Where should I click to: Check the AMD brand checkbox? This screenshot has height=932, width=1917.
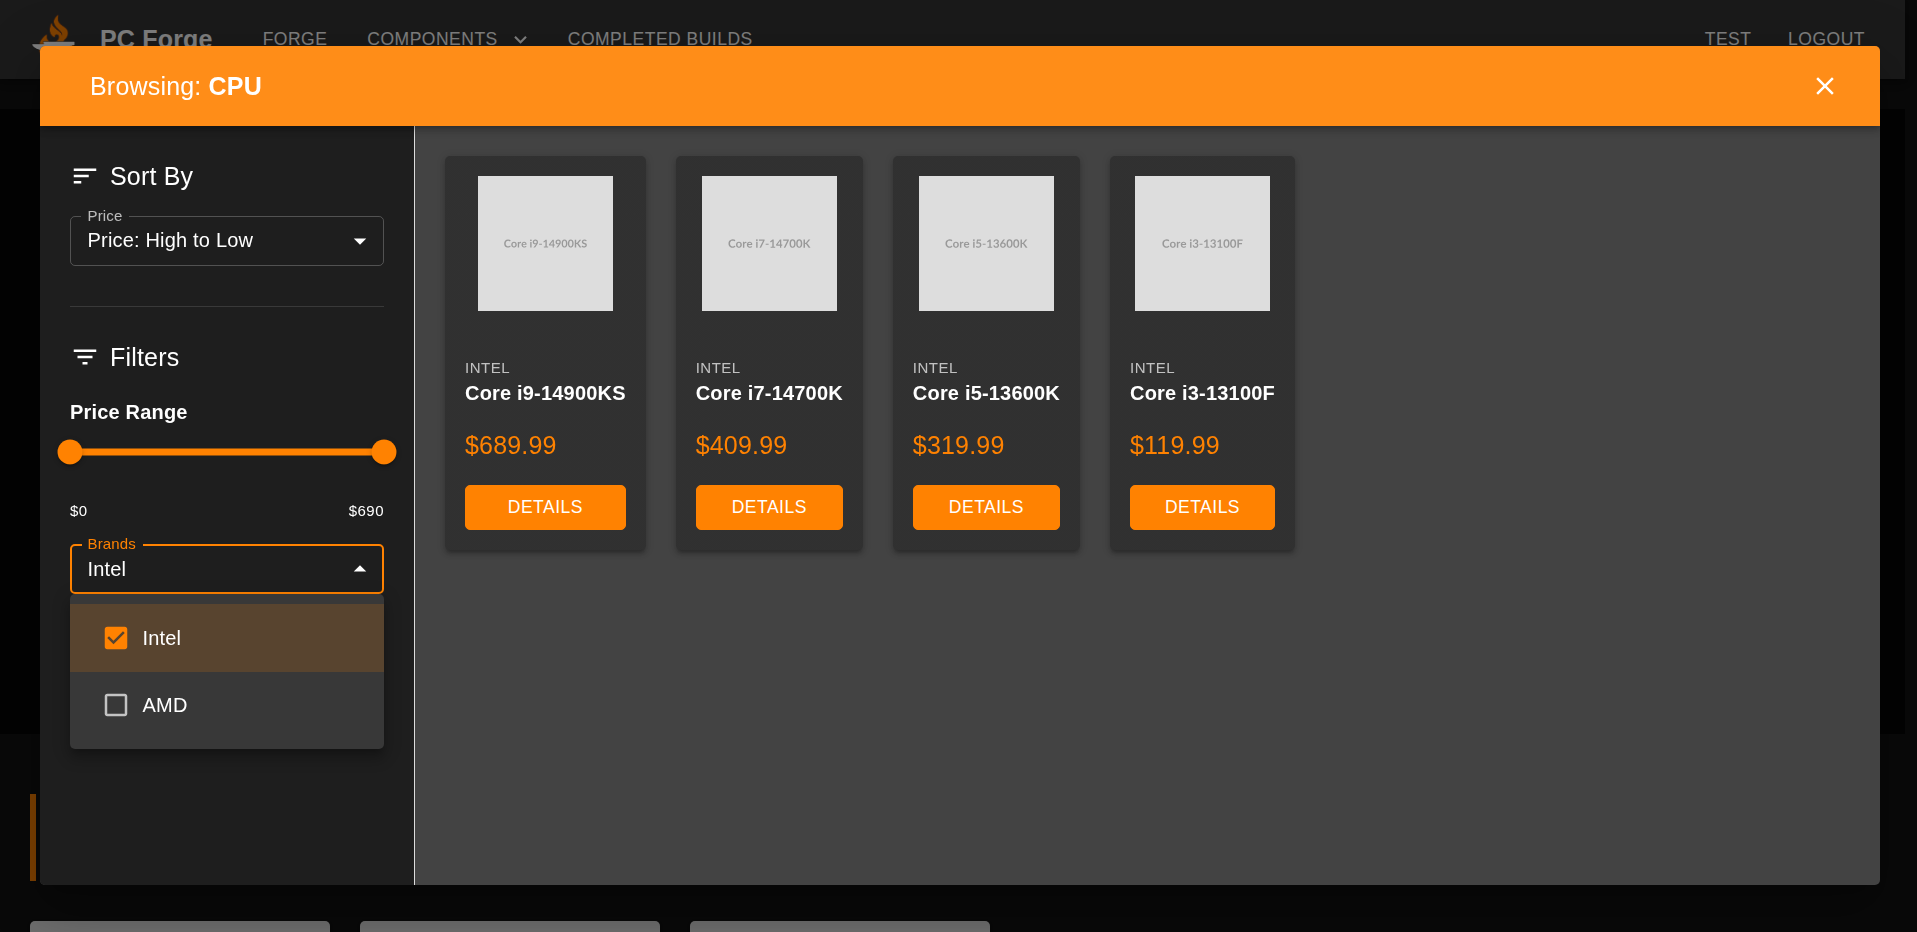tap(116, 705)
